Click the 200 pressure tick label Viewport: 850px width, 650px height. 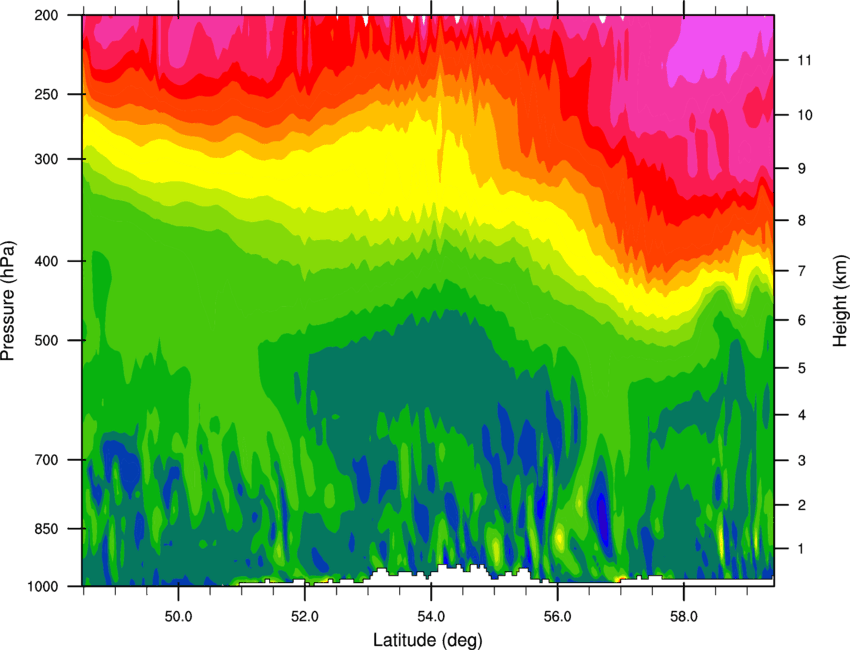click(x=47, y=15)
